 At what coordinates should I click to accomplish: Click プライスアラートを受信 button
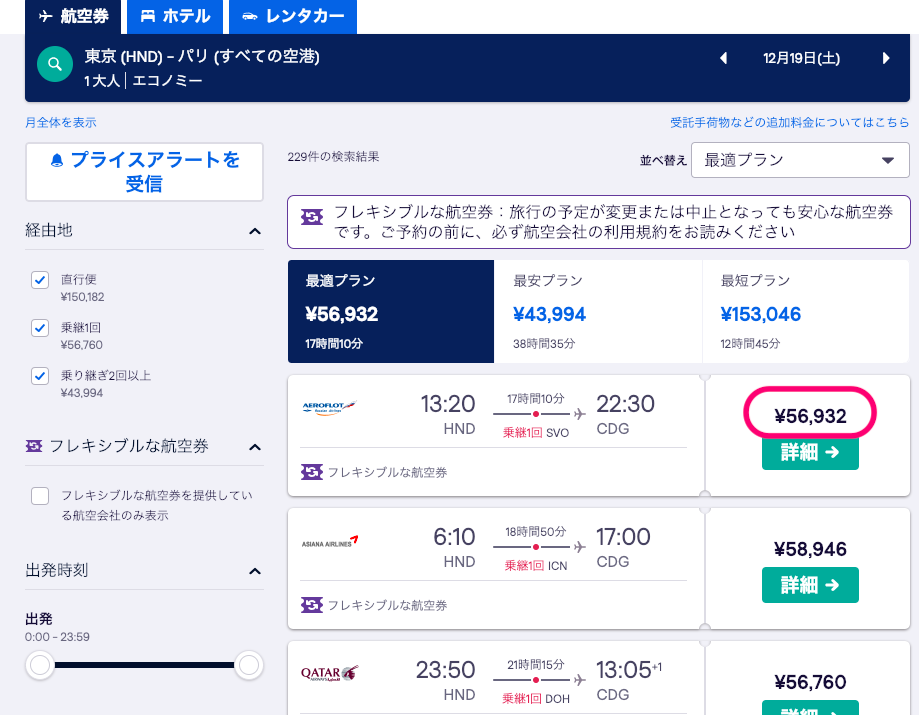144,172
